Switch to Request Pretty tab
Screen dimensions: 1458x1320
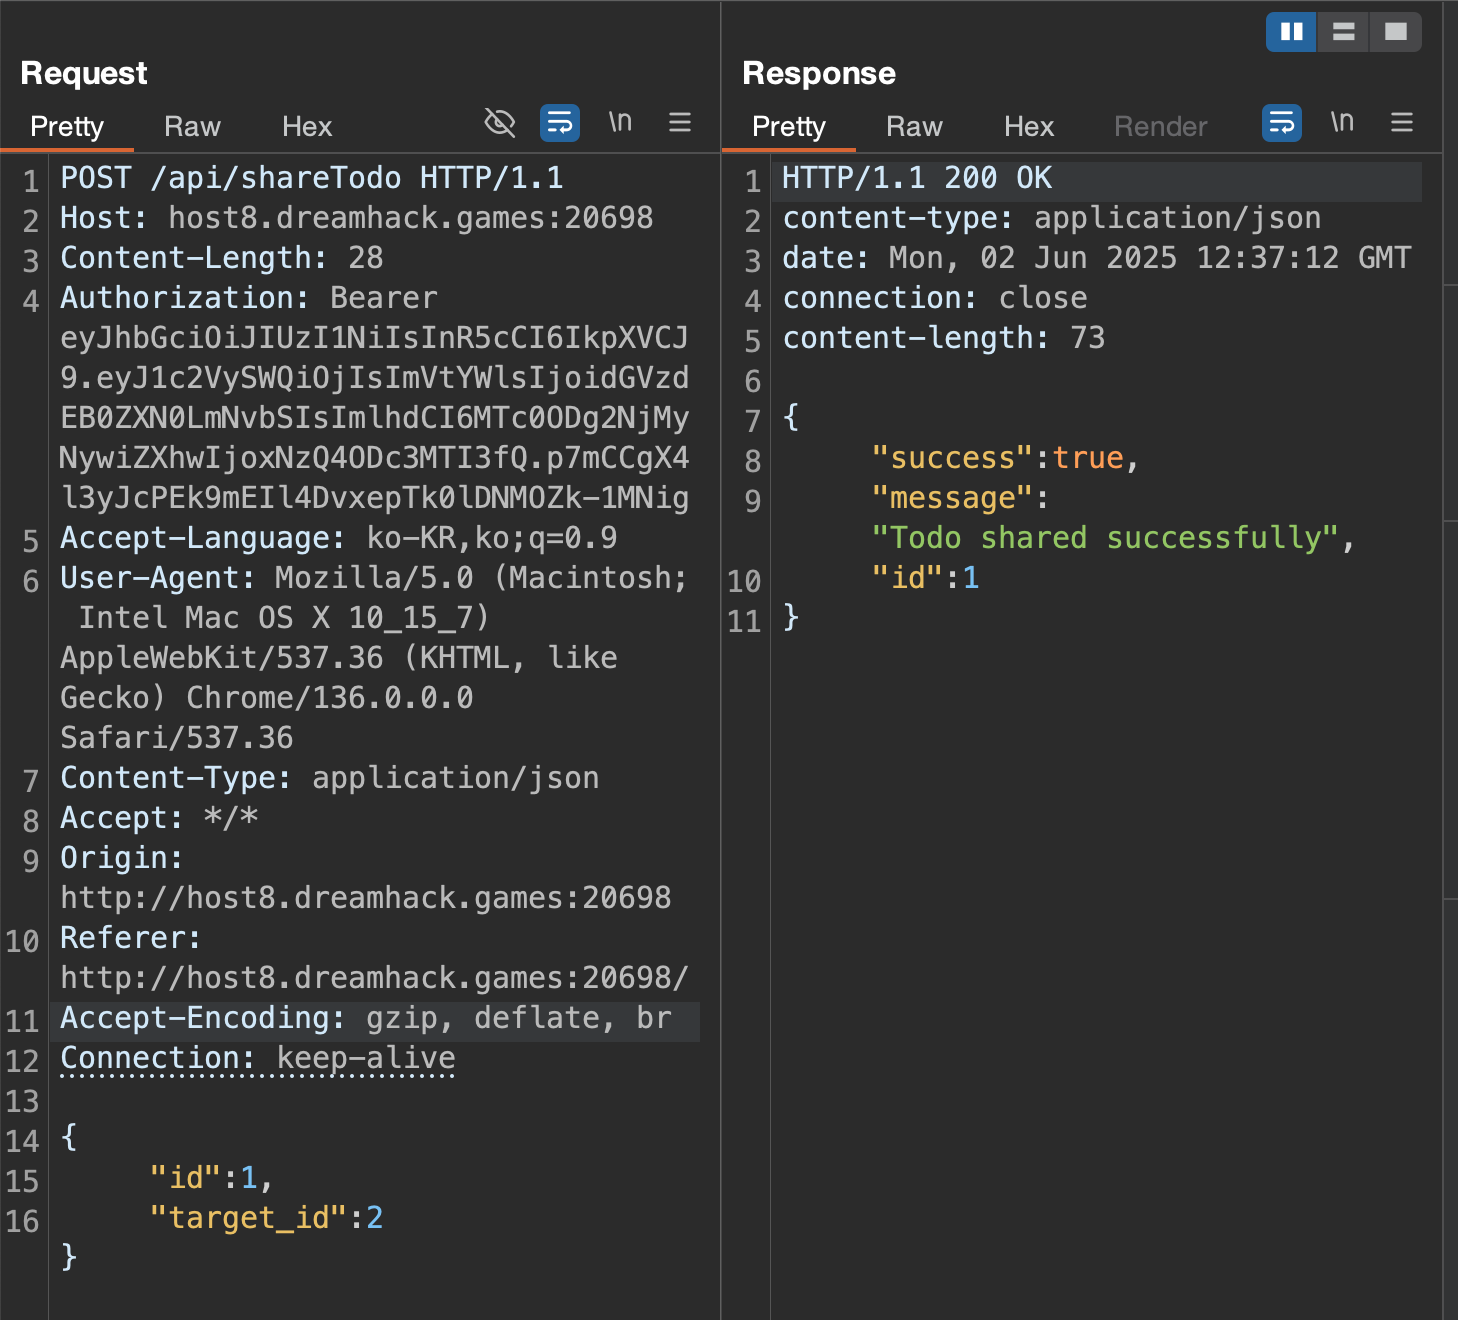67,127
